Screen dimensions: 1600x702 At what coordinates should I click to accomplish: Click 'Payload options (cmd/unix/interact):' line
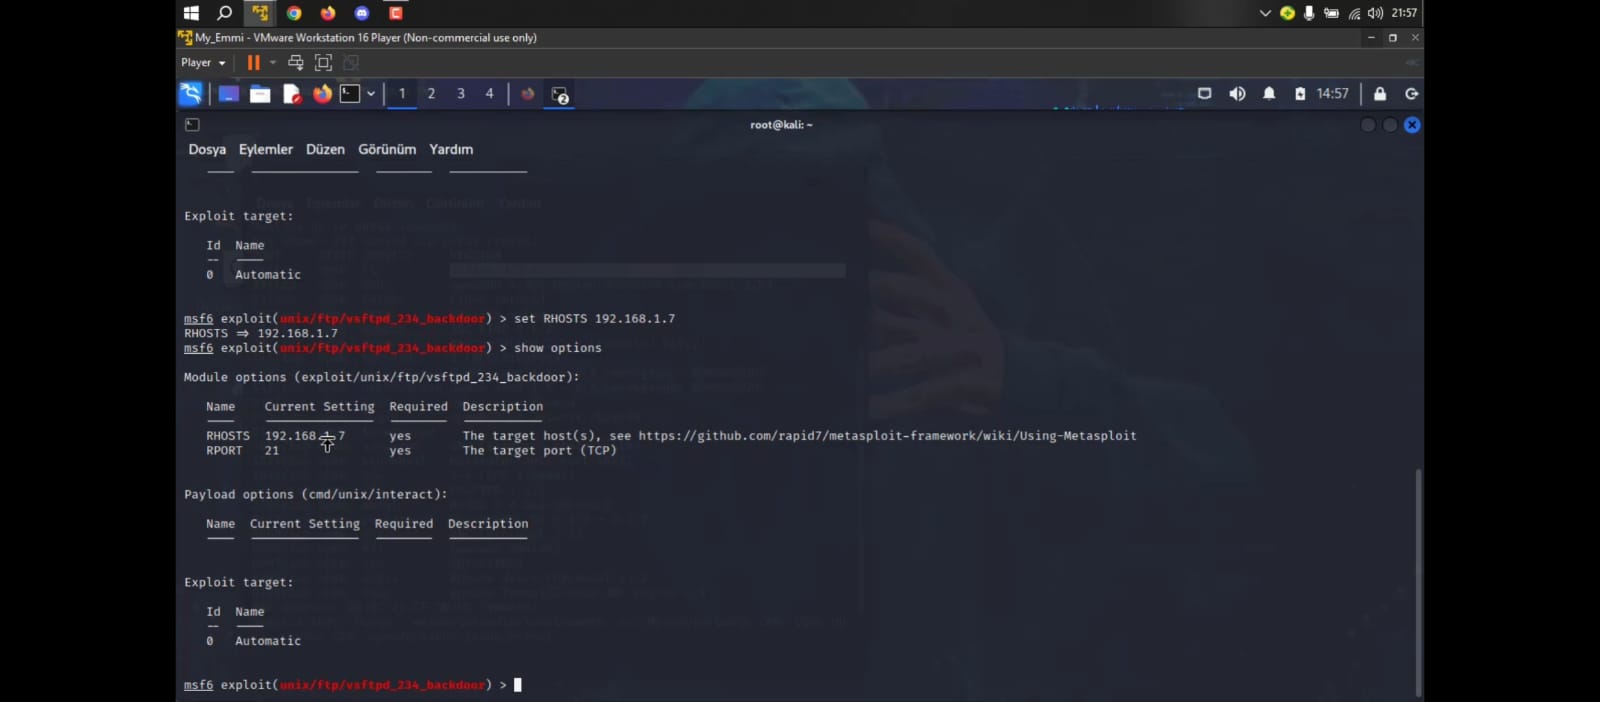(315, 495)
